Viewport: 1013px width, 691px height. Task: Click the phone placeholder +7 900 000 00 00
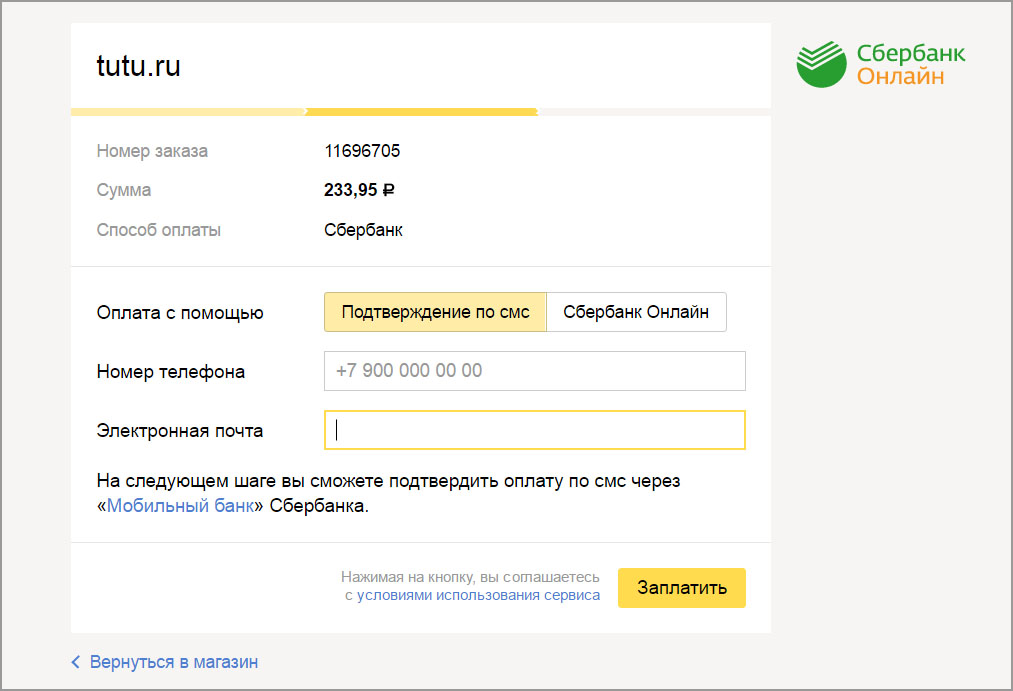pyautogui.click(x=403, y=370)
